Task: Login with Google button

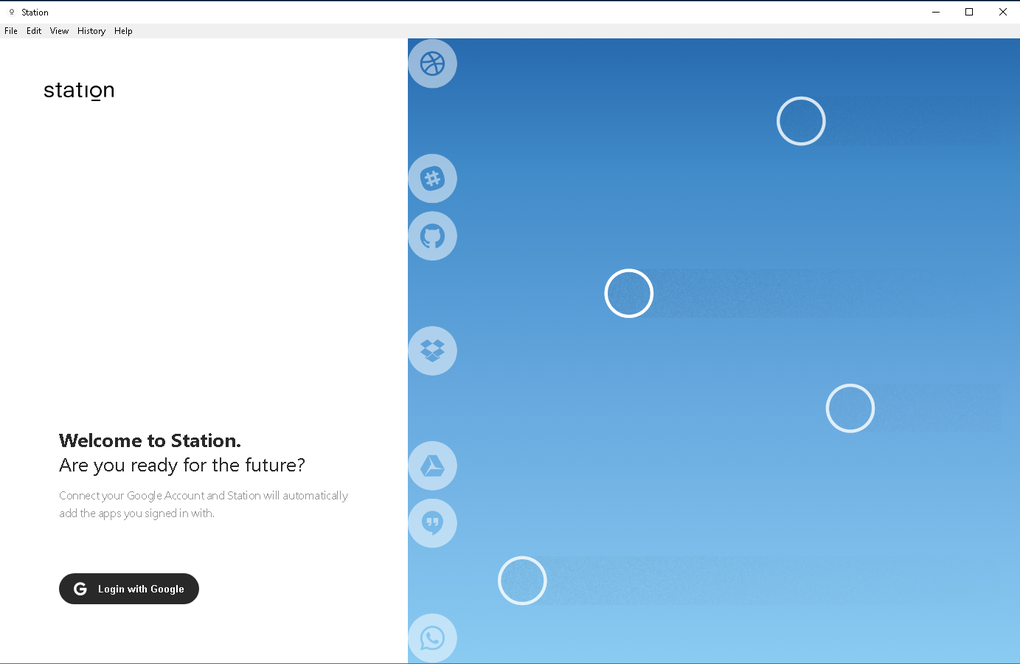Action: coord(129,589)
